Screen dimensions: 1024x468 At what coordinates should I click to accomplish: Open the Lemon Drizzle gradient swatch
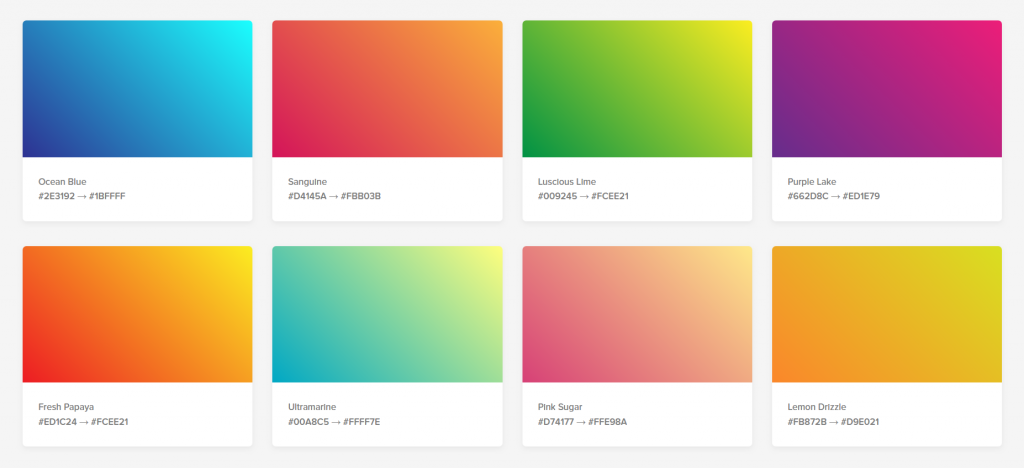pos(887,314)
